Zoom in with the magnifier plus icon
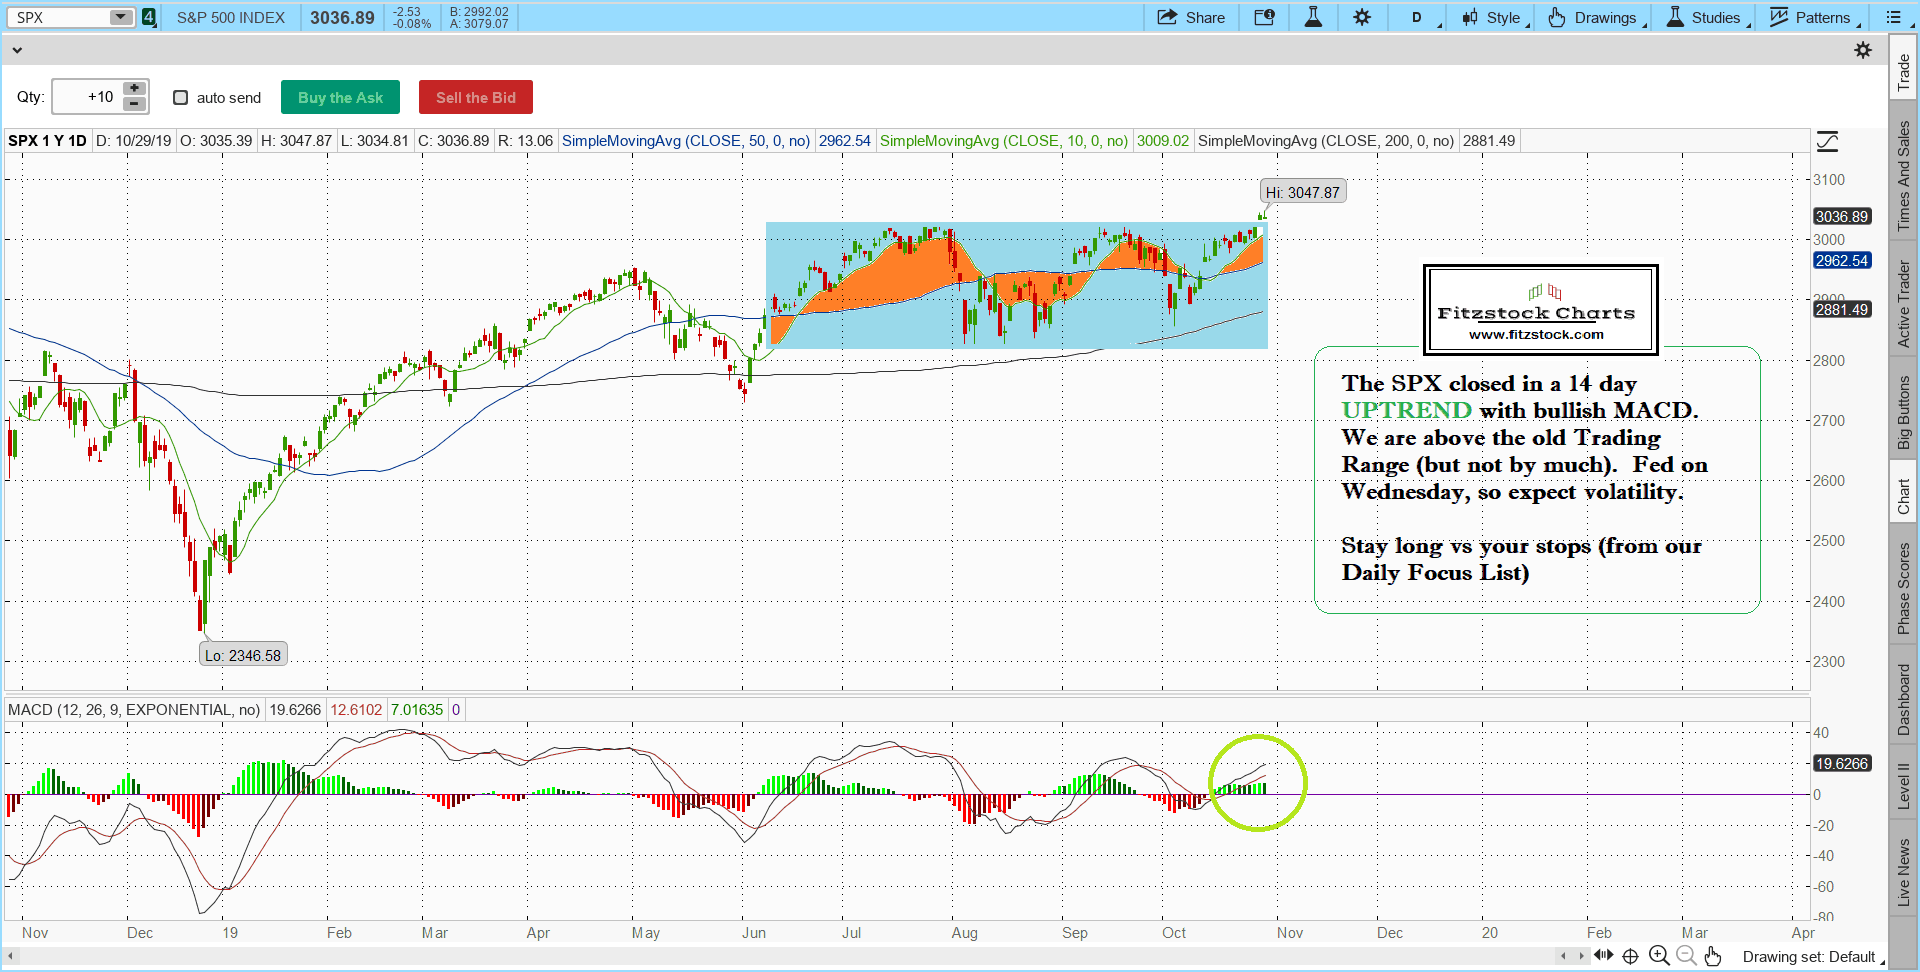1920x972 pixels. click(x=1659, y=956)
